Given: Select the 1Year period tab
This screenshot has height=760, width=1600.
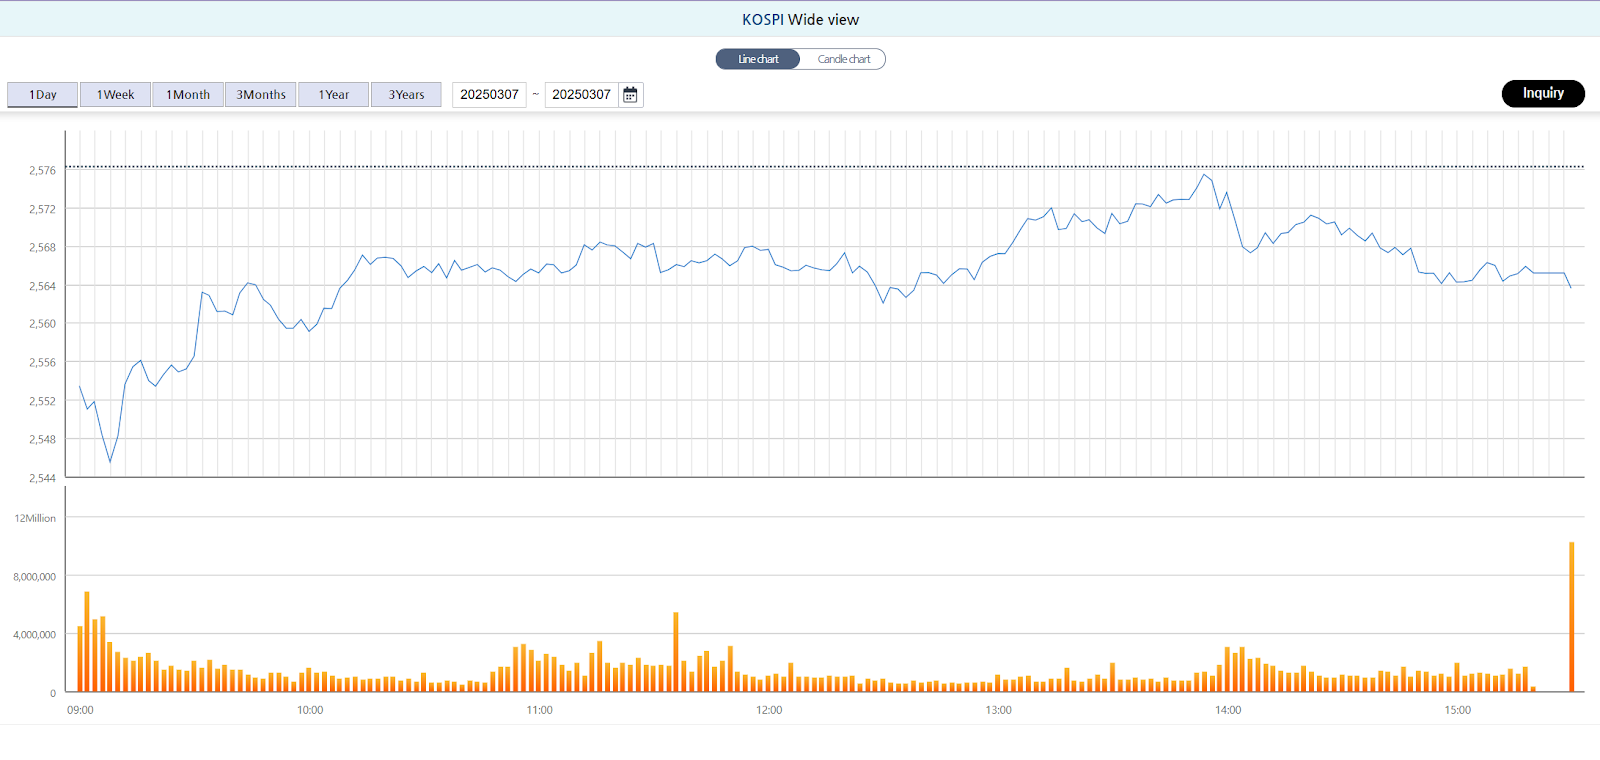Looking at the screenshot, I should coord(334,95).
